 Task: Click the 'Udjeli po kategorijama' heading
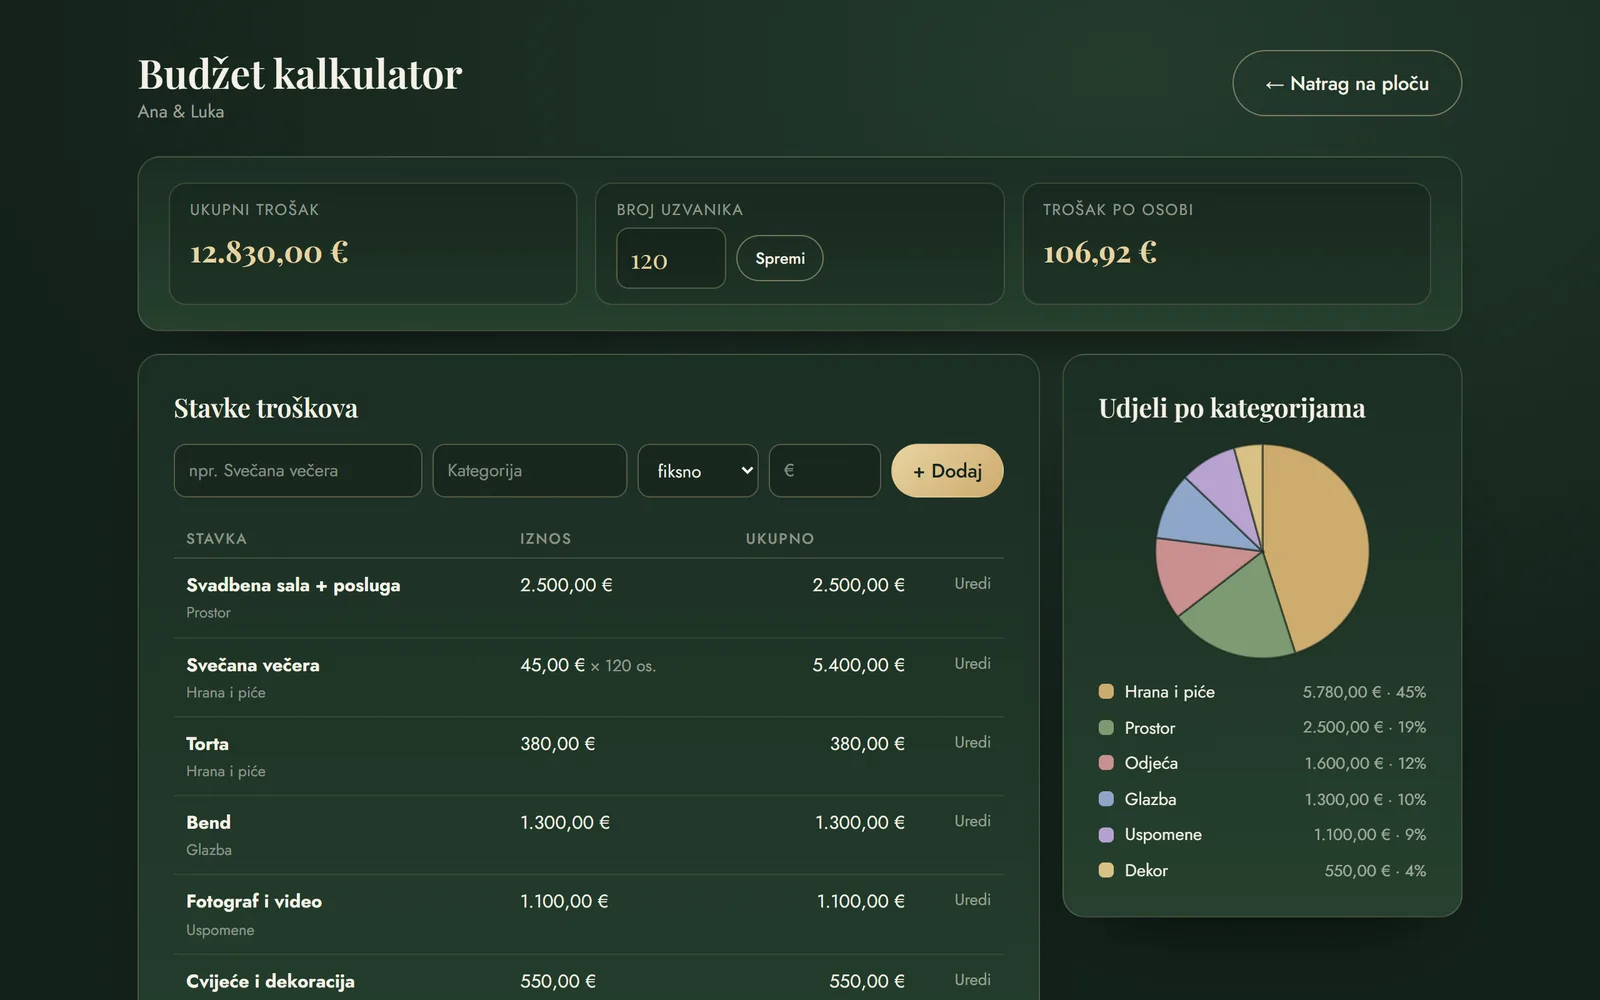coord(1232,408)
